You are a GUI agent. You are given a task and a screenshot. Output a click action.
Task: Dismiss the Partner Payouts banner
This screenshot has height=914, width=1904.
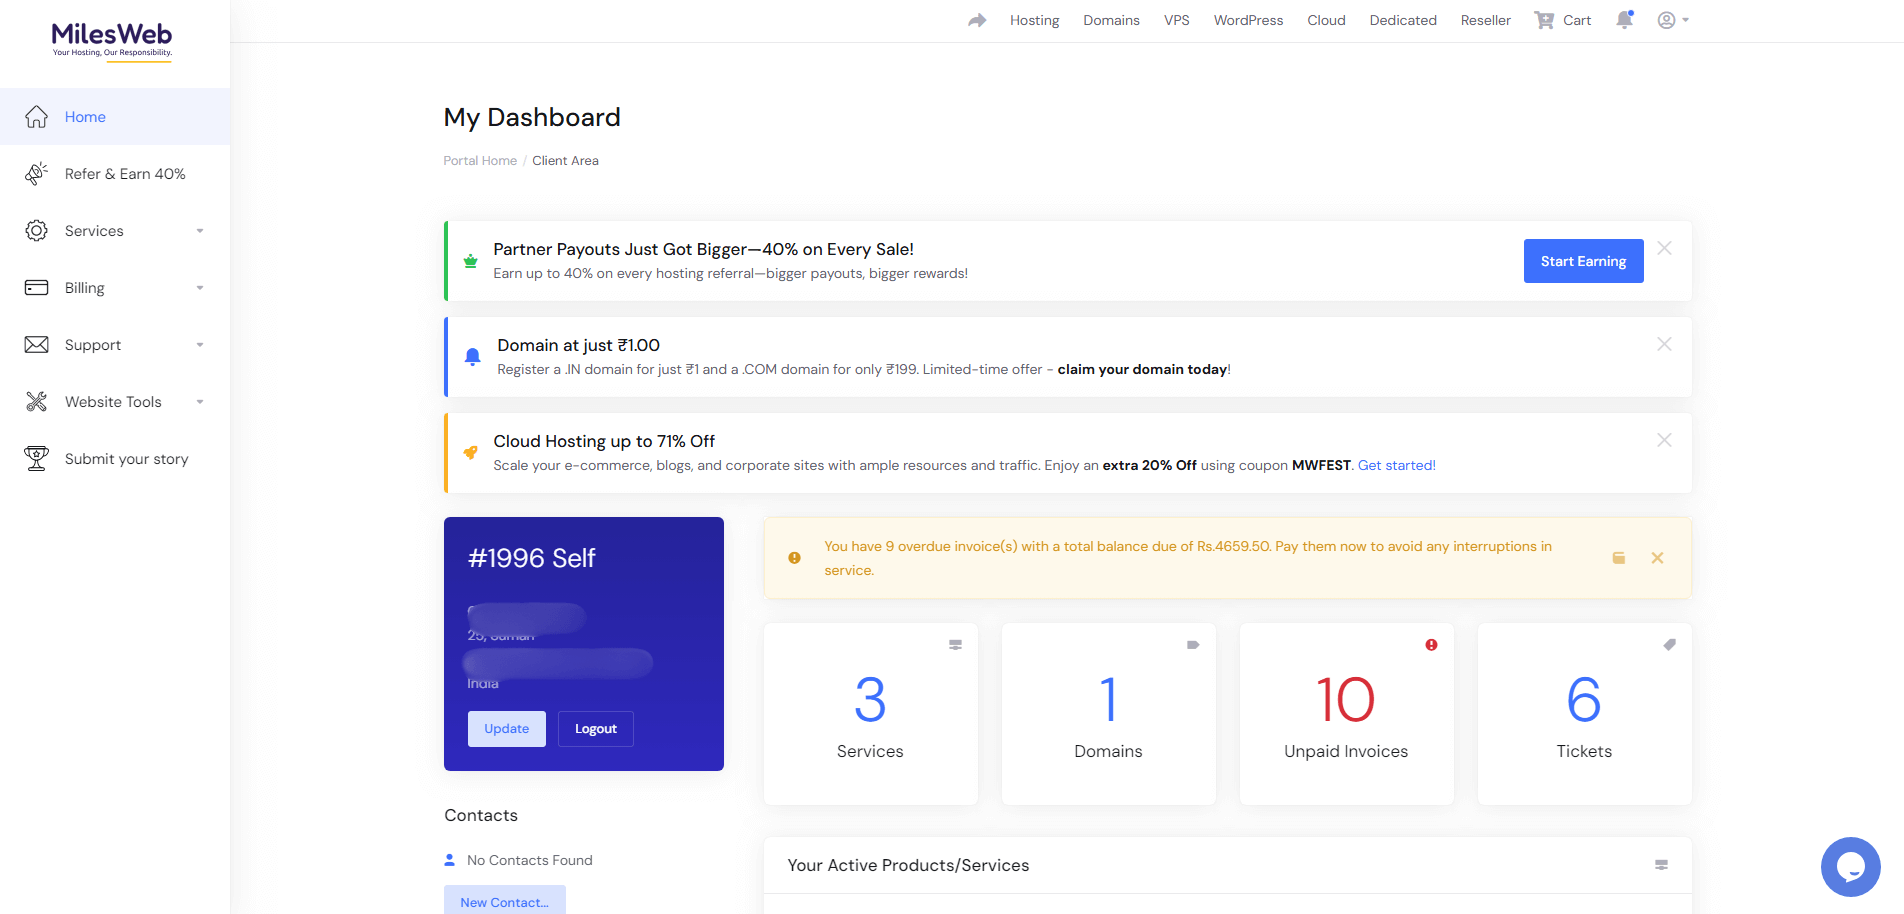tap(1664, 248)
